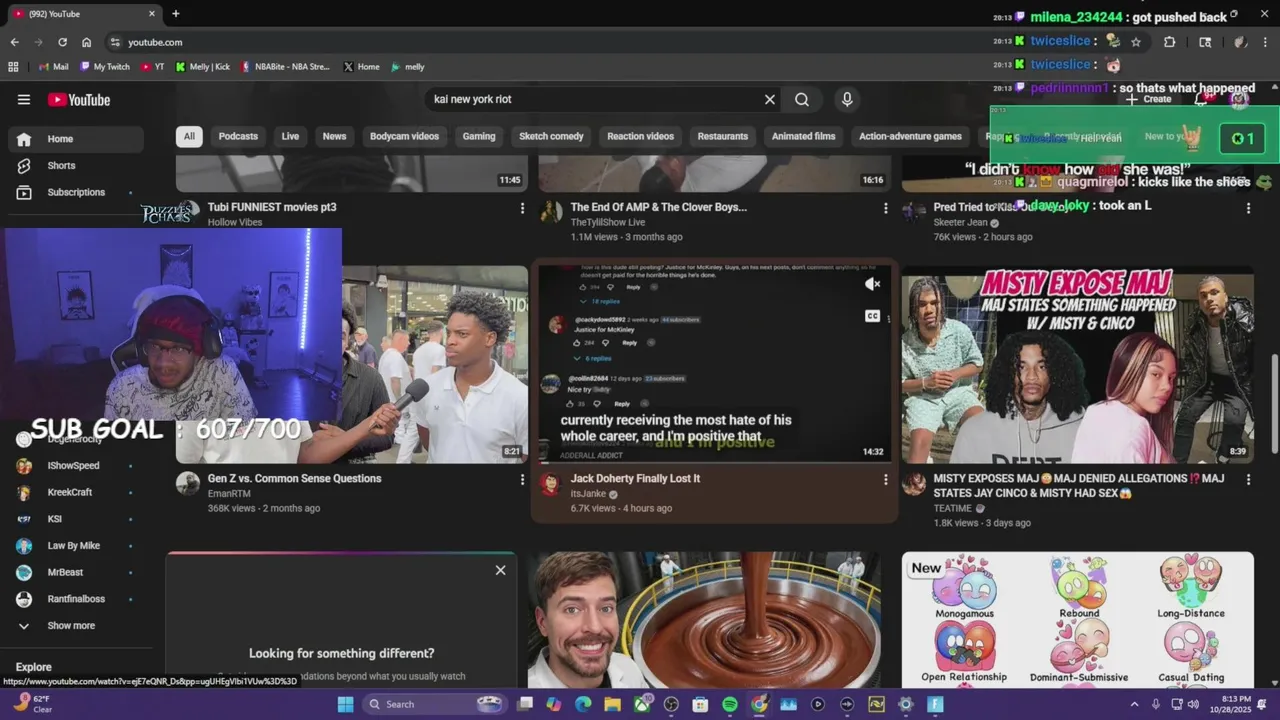Open the browser extensions puzzle icon

pos(1169,42)
